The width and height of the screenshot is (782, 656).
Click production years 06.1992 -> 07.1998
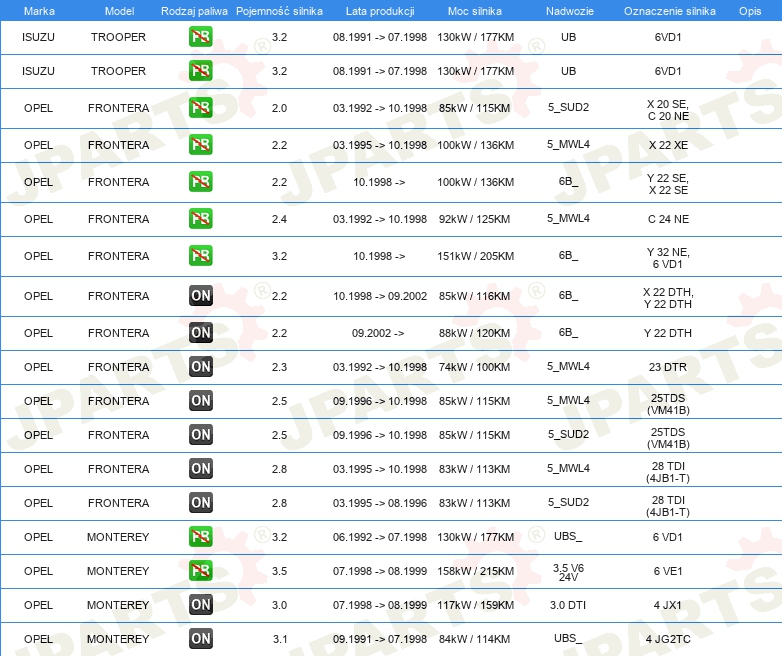pyautogui.click(x=380, y=537)
